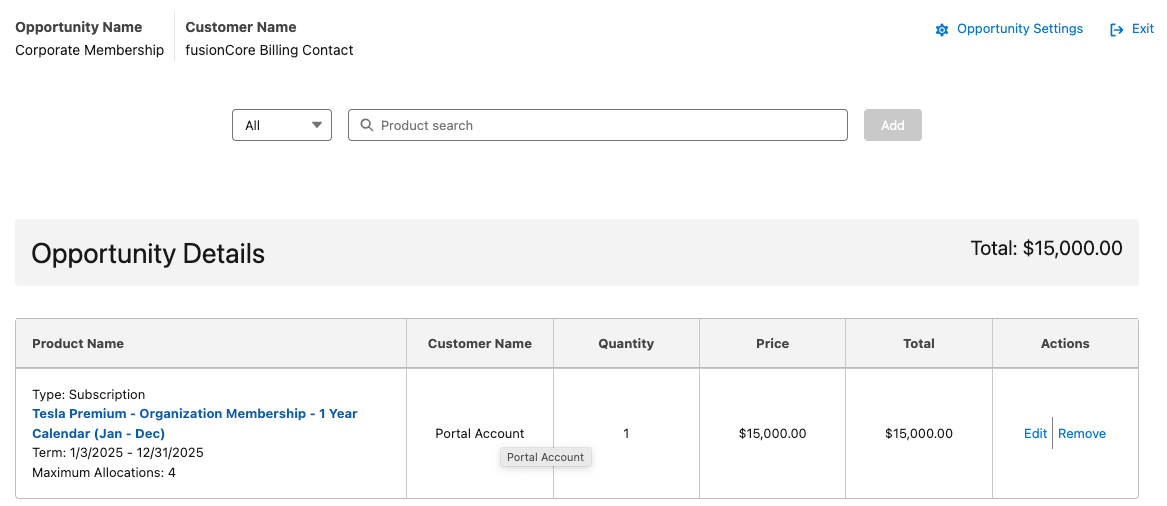This screenshot has width=1167, height=506.
Task: Open the All filter dropdown
Action: pyautogui.click(x=282, y=125)
